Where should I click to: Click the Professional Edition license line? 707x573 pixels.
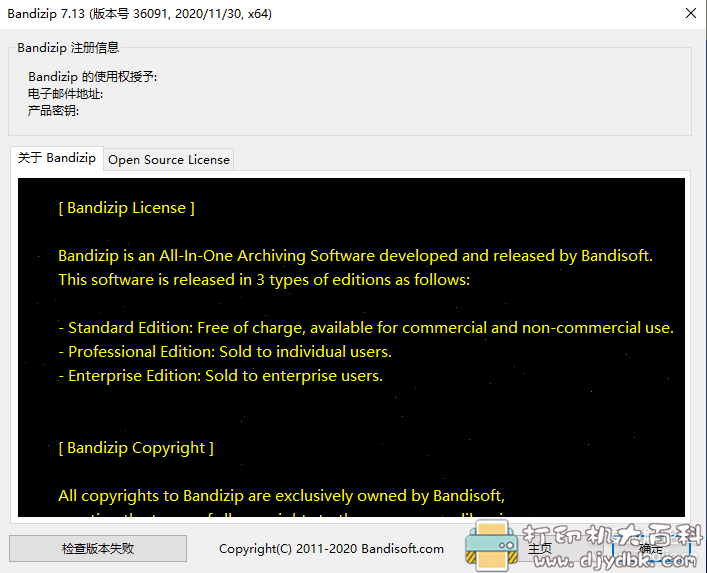click(x=225, y=352)
